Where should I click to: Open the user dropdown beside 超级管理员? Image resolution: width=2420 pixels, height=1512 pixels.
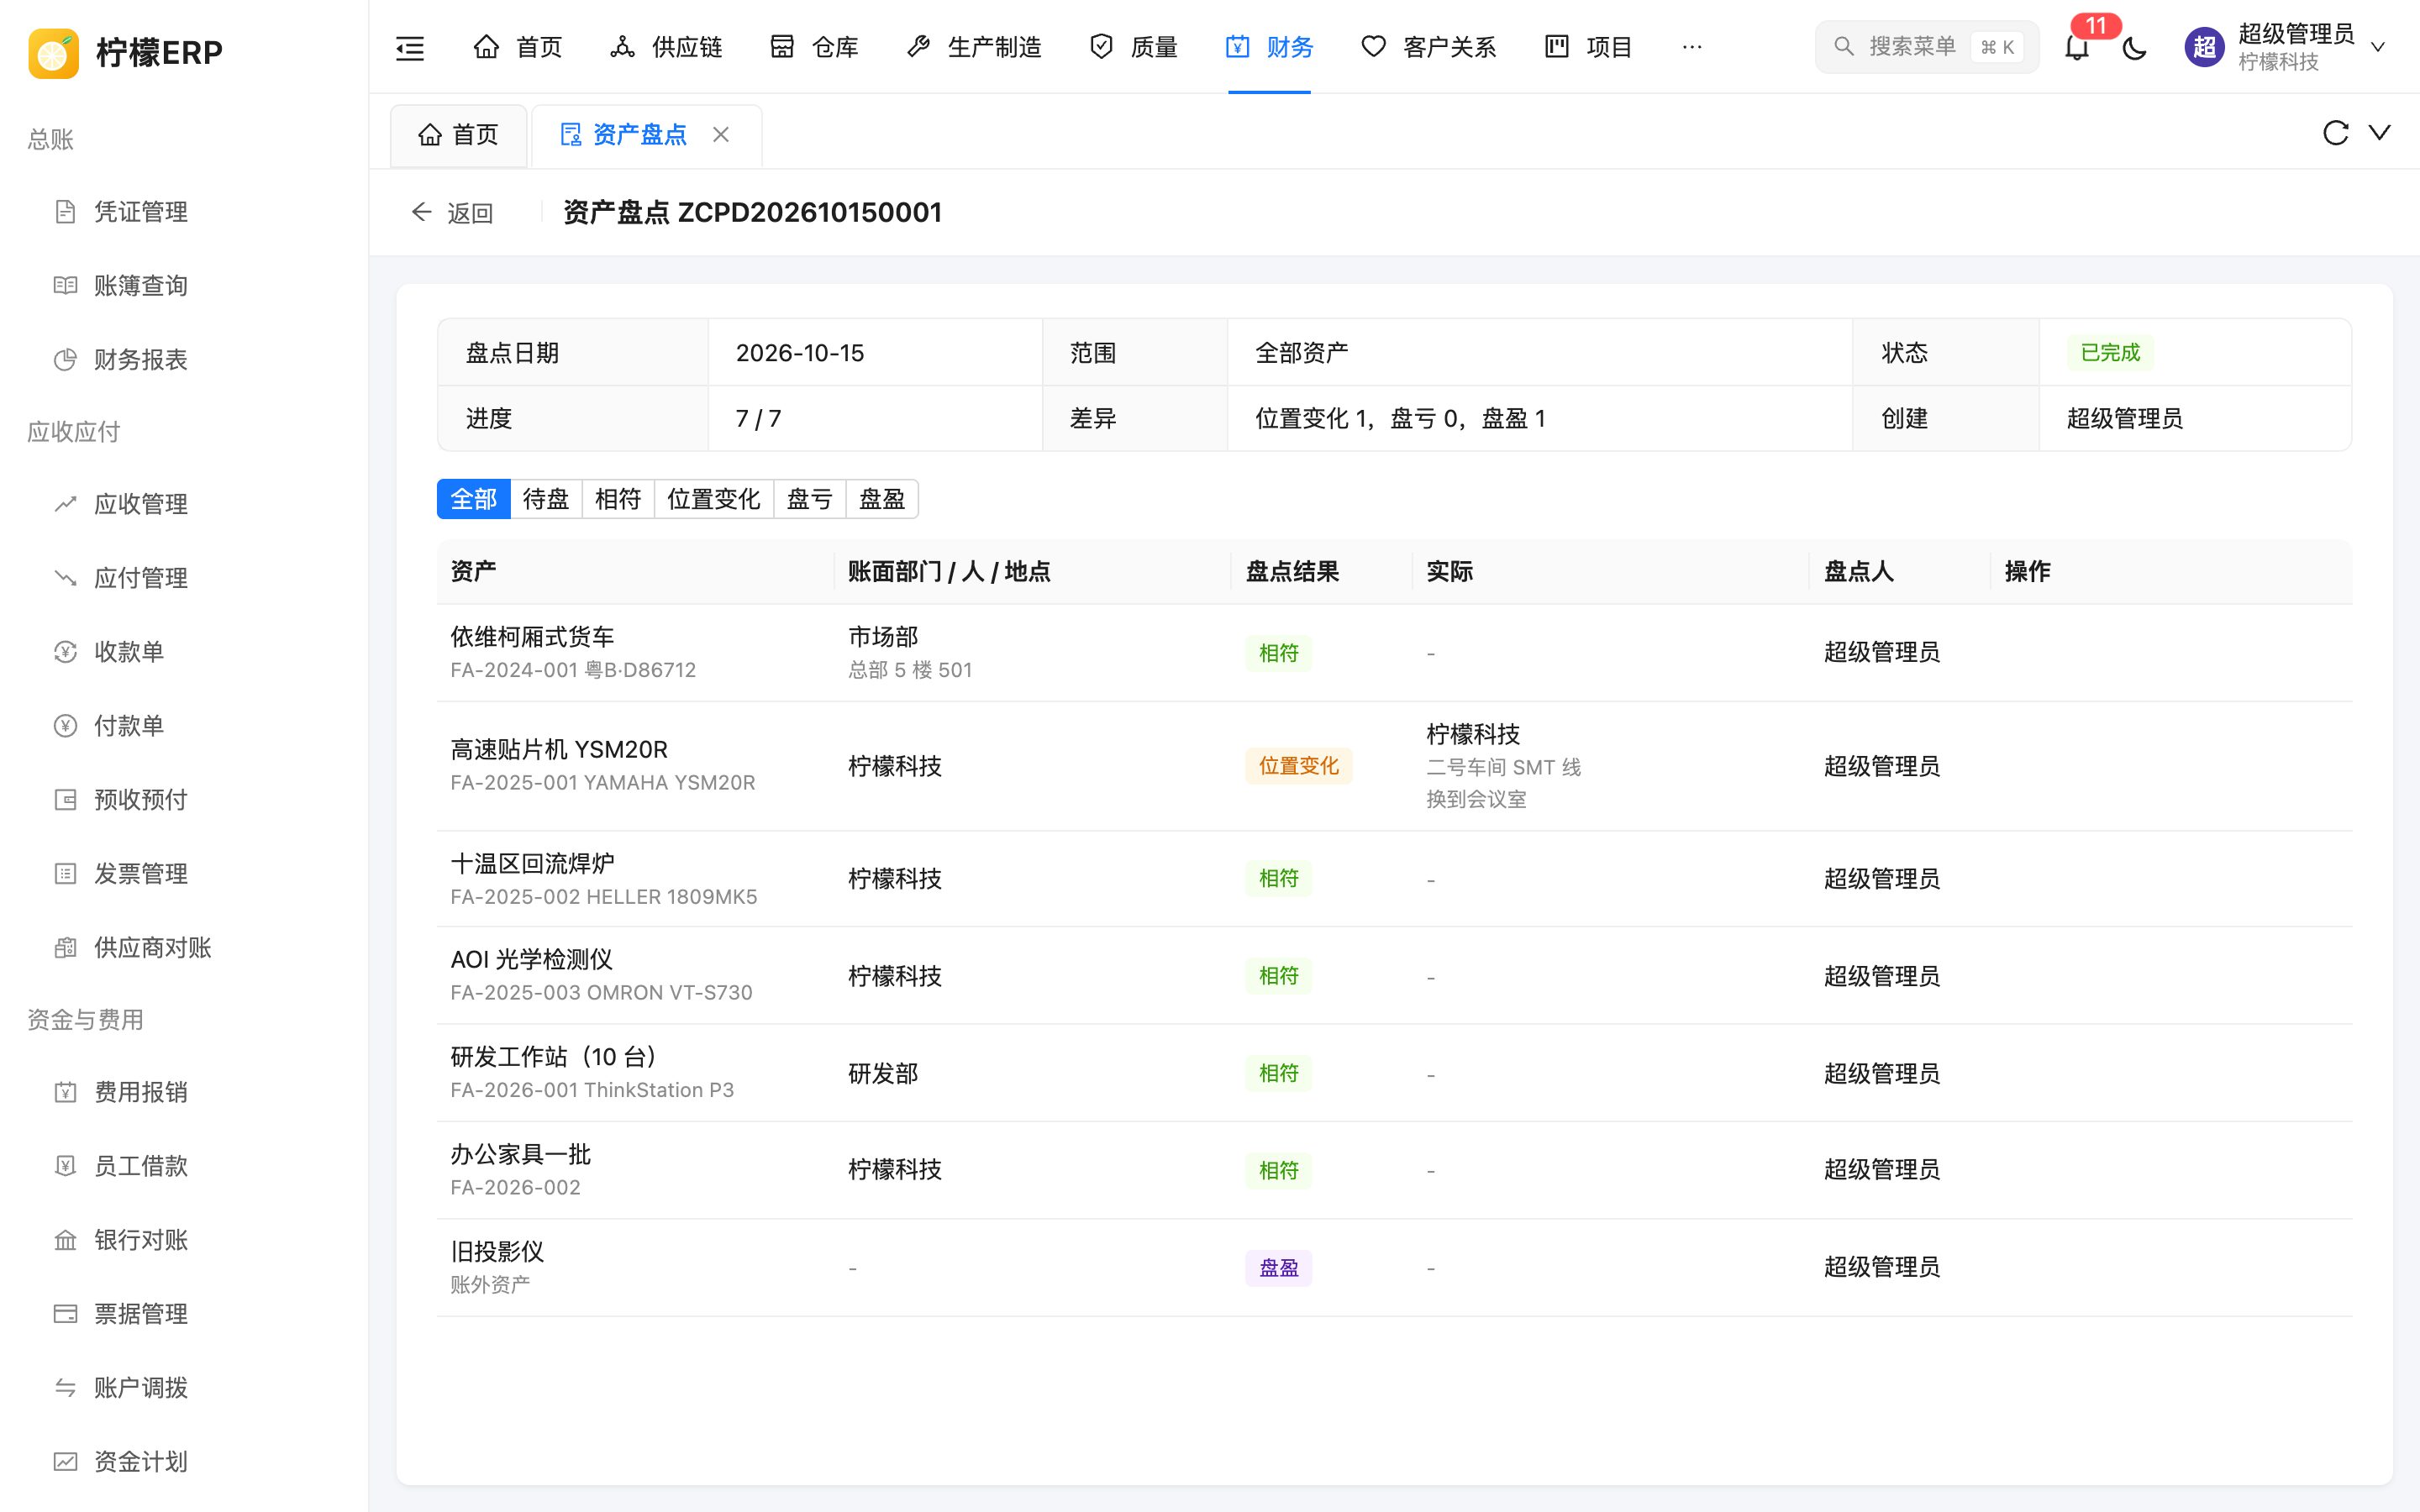click(2378, 47)
